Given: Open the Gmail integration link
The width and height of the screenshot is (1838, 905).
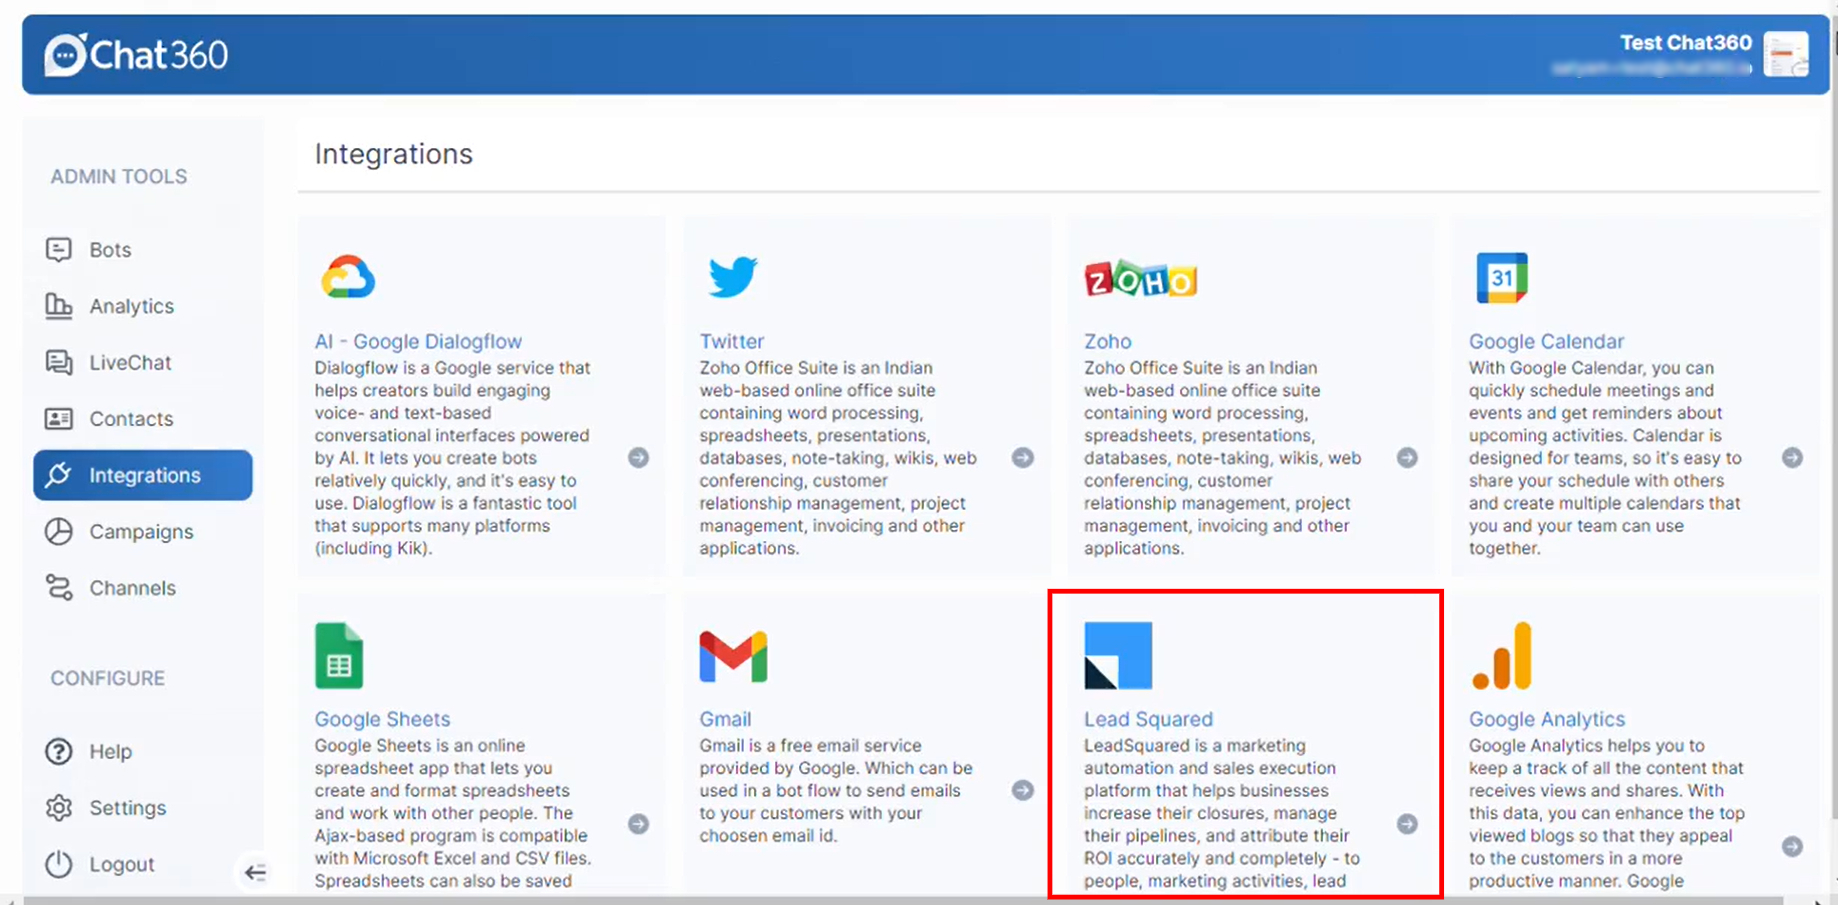Looking at the screenshot, I should coord(725,719).
